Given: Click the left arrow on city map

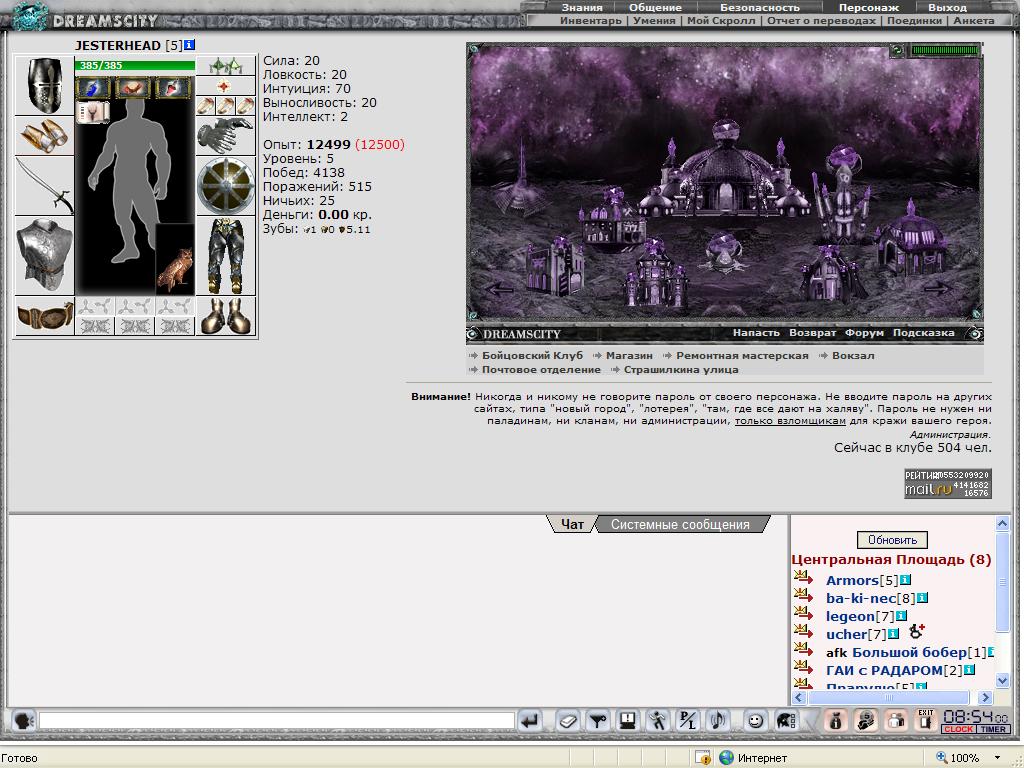Looking at the screenshot, I should (x=501, y=289).
